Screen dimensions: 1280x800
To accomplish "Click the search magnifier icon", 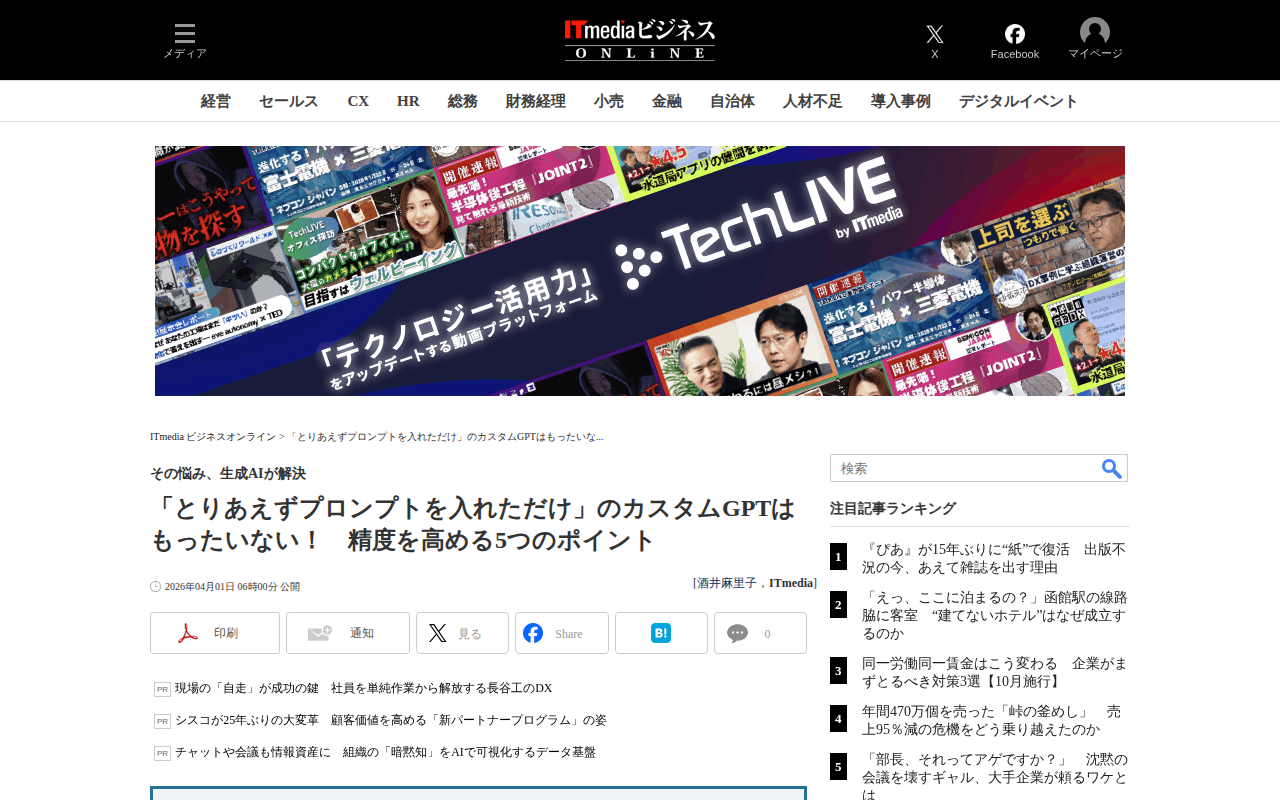I will tap(1111, 469).
